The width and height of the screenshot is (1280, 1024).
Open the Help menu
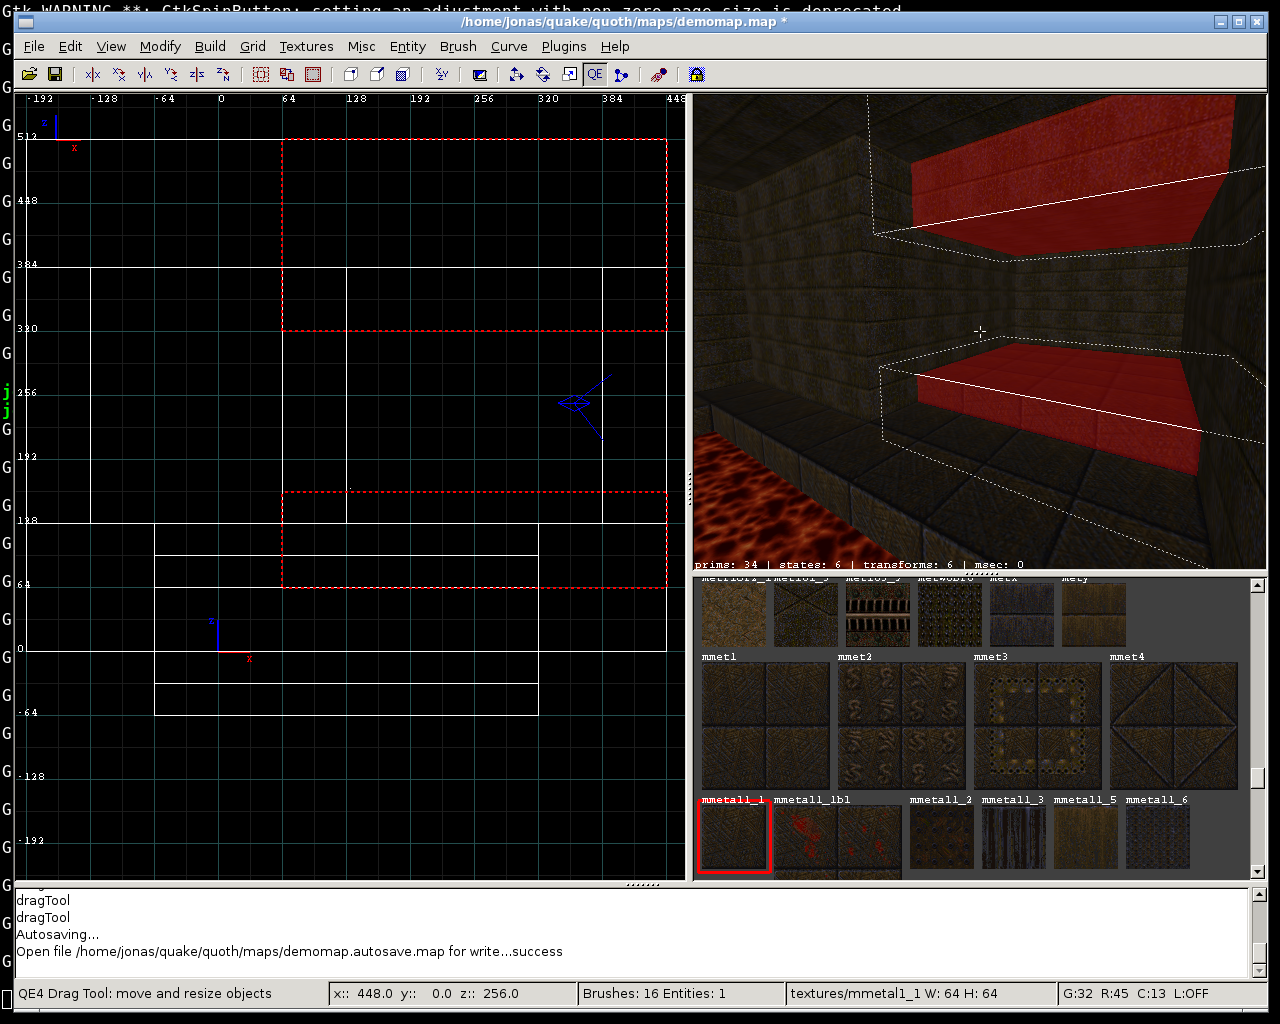tap(615, 46)
